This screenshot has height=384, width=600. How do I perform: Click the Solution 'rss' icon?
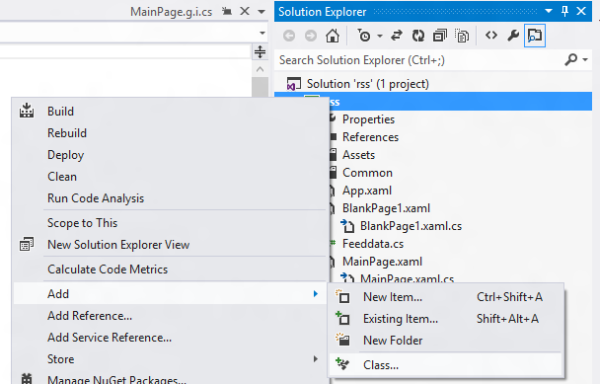coord(294,84)
